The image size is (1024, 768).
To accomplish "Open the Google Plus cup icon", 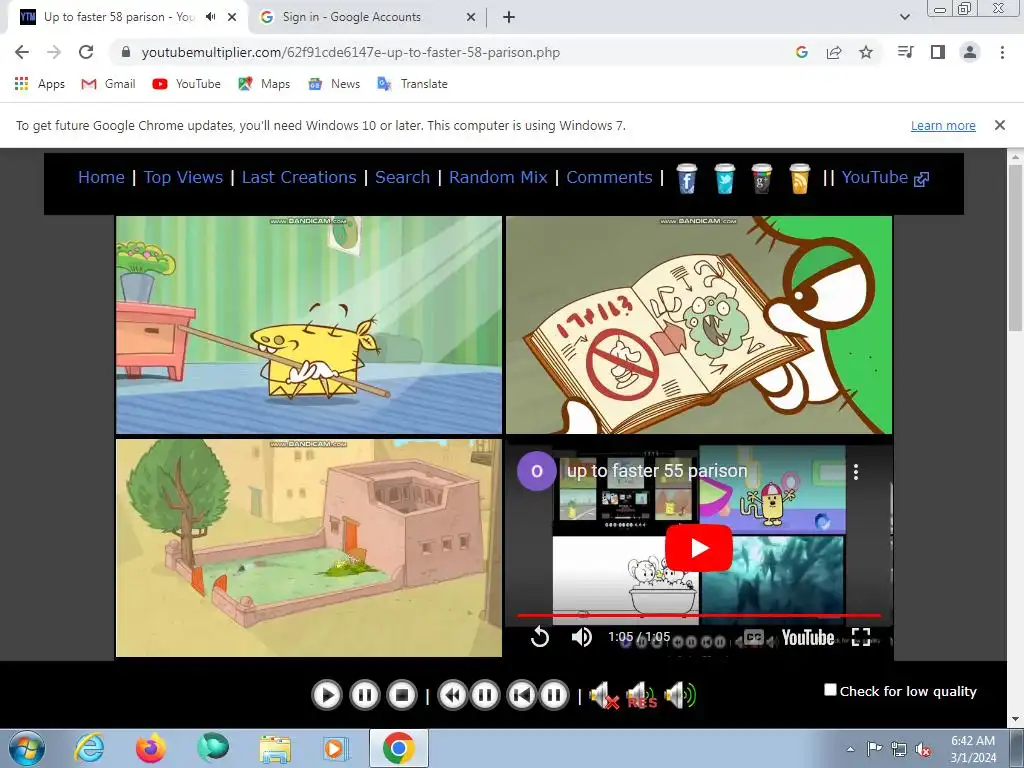I will [761, 179].
